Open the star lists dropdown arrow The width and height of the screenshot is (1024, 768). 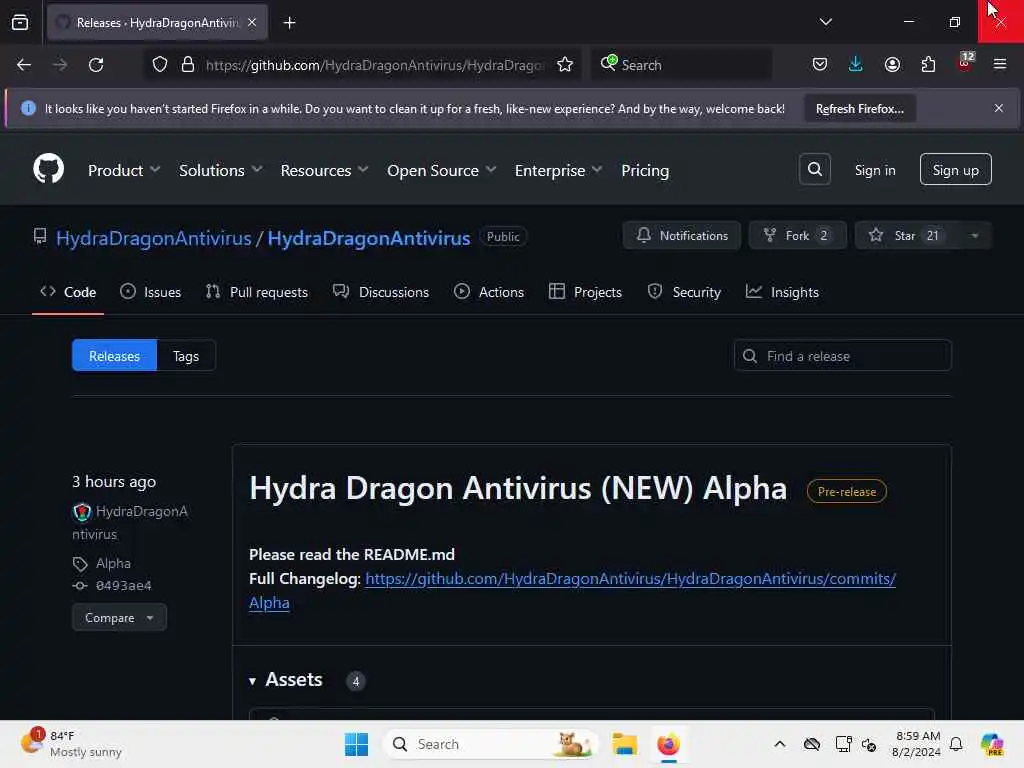[974, 236]
